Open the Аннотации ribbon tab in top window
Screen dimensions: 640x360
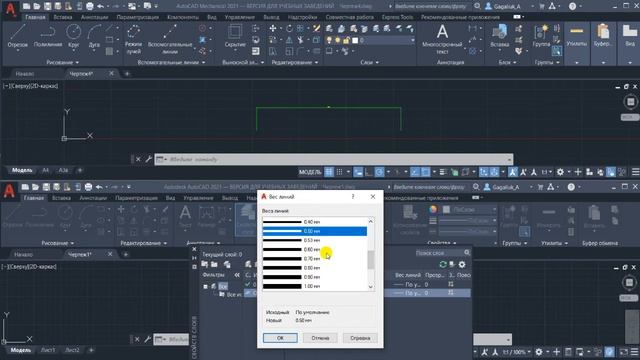coord(94,17)
